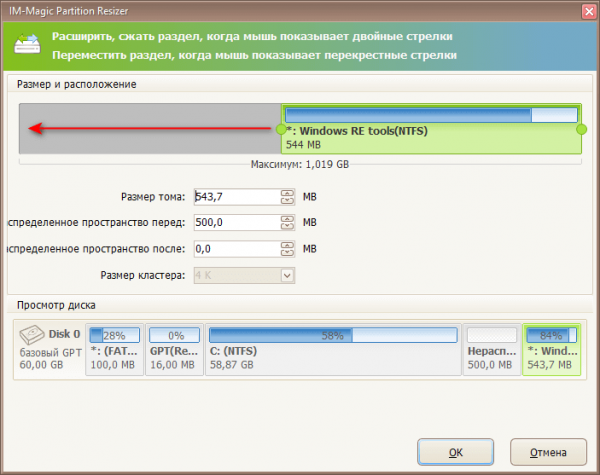Click the Disk 0 drive icon
This screenshot has width=600, height=475.
pos(32,335)
